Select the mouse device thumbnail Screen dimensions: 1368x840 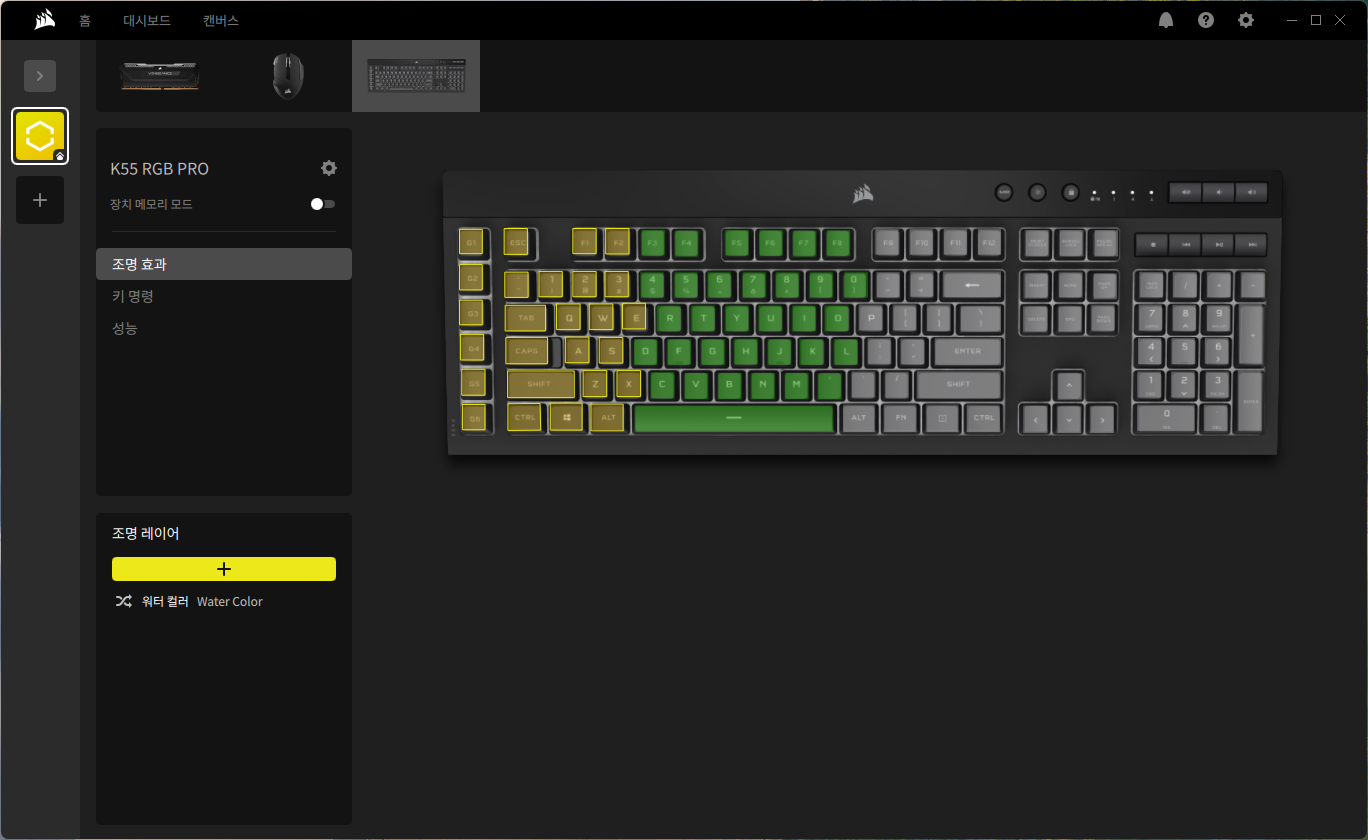coord(288,76)
